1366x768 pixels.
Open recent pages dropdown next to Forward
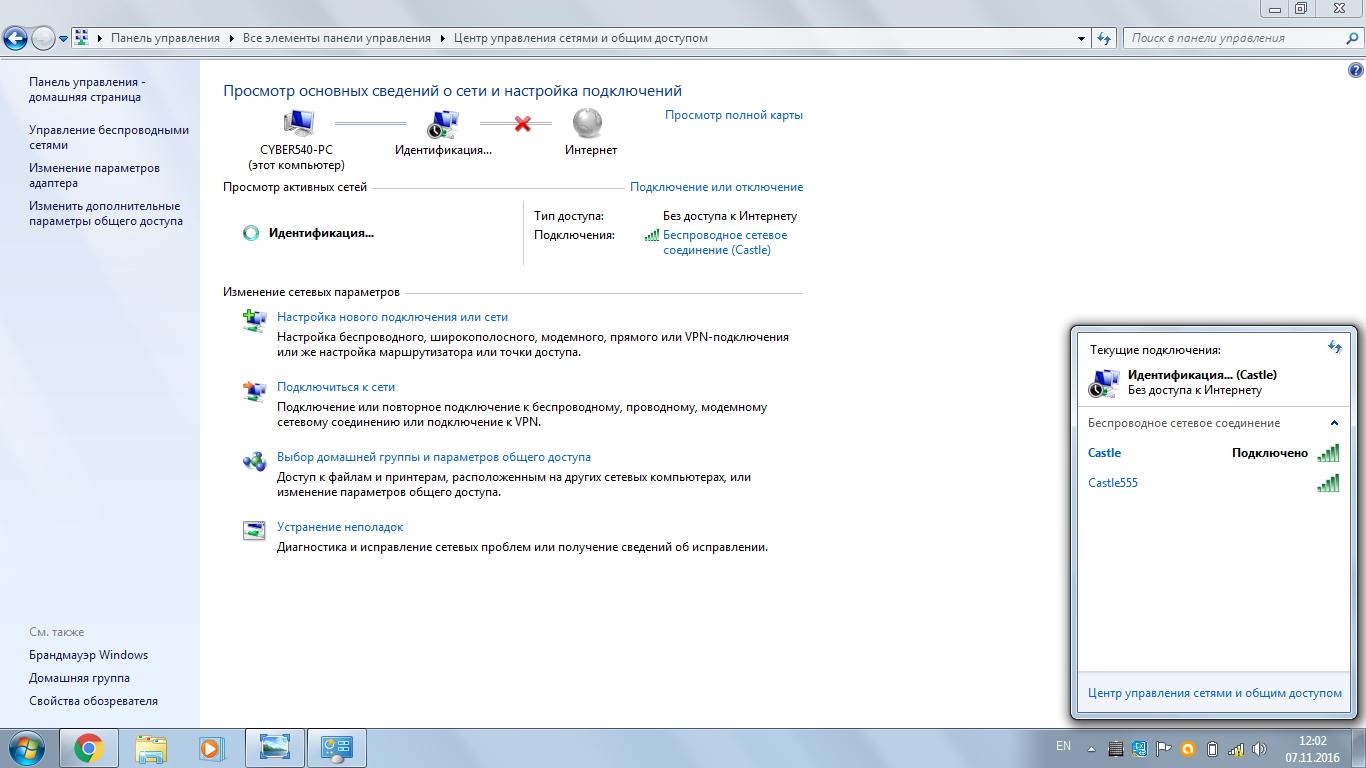tap(64, 39)
